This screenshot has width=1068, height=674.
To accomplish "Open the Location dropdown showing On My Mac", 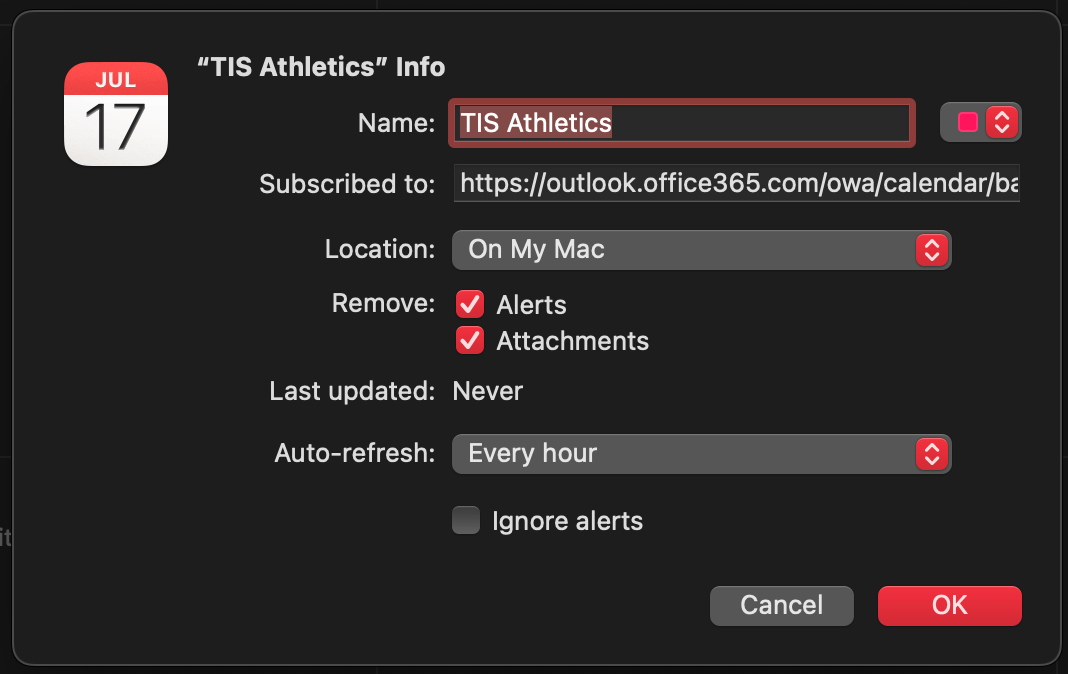I will click(x=690, y=249).
